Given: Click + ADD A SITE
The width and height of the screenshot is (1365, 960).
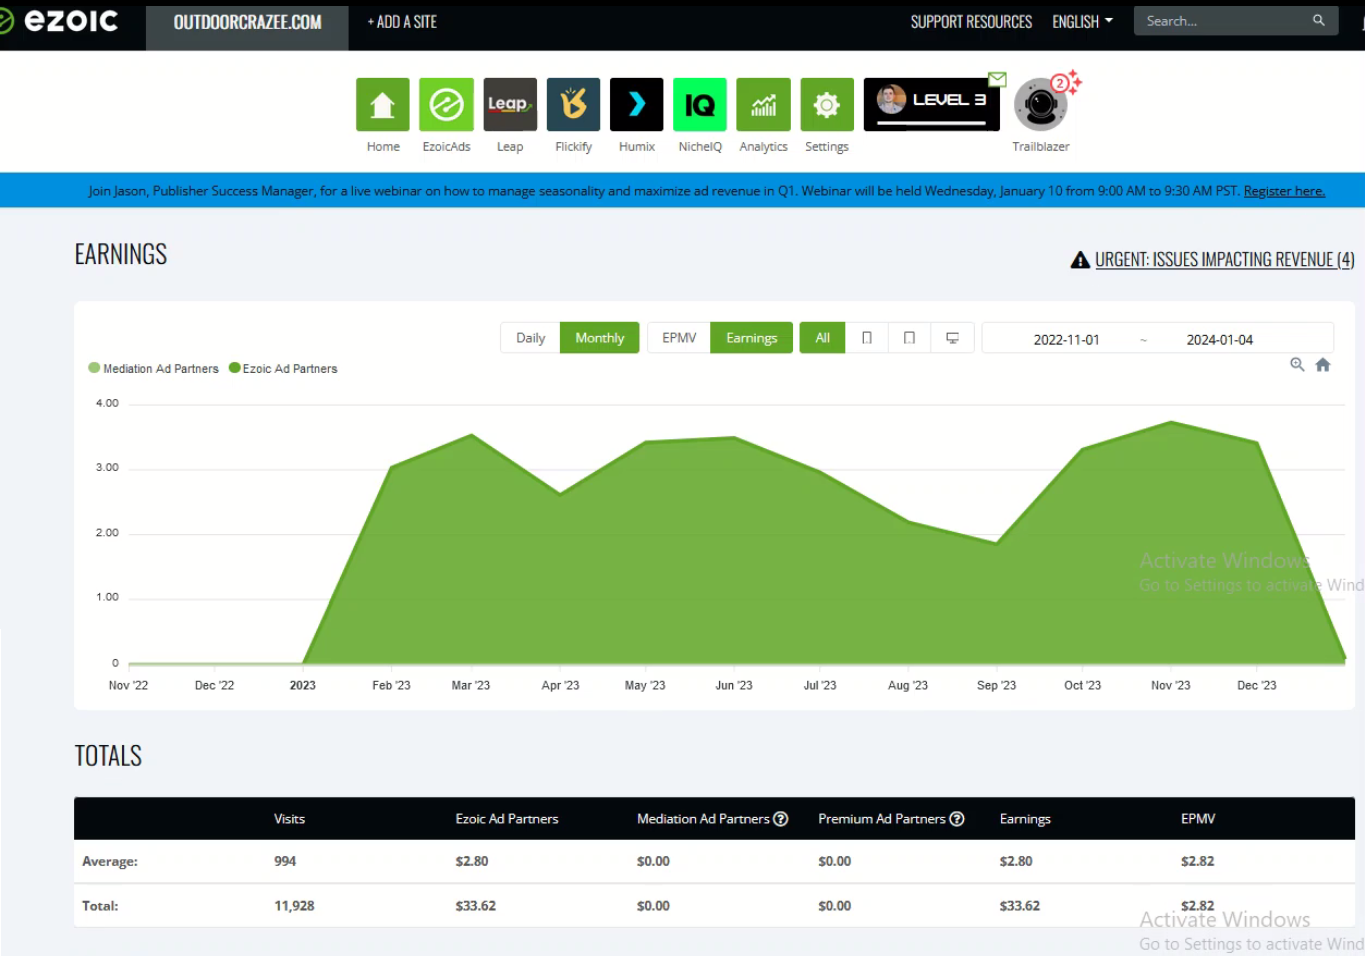Looking at the screenshot, I should (402, 22).
